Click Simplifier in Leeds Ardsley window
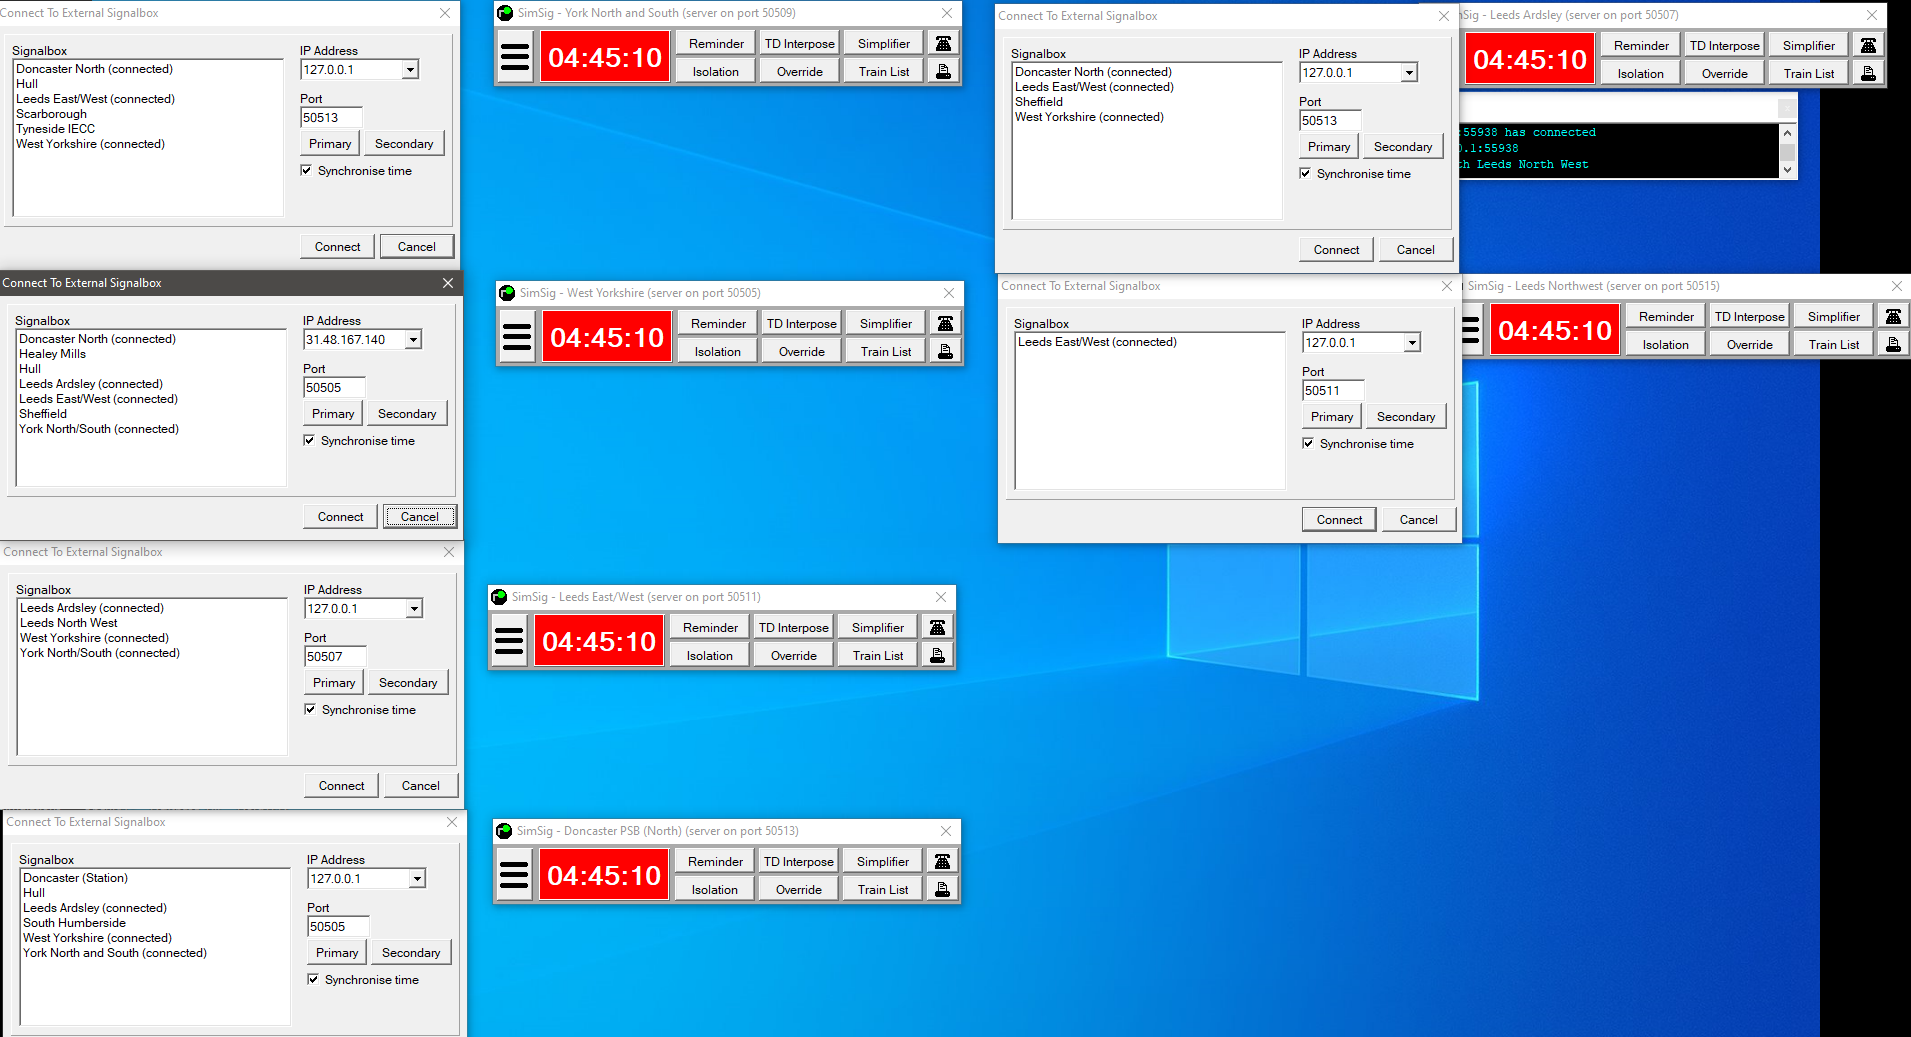The height and width of the screenshot is (1037, 1911). pyautogui.click(x=1809, y=45)
